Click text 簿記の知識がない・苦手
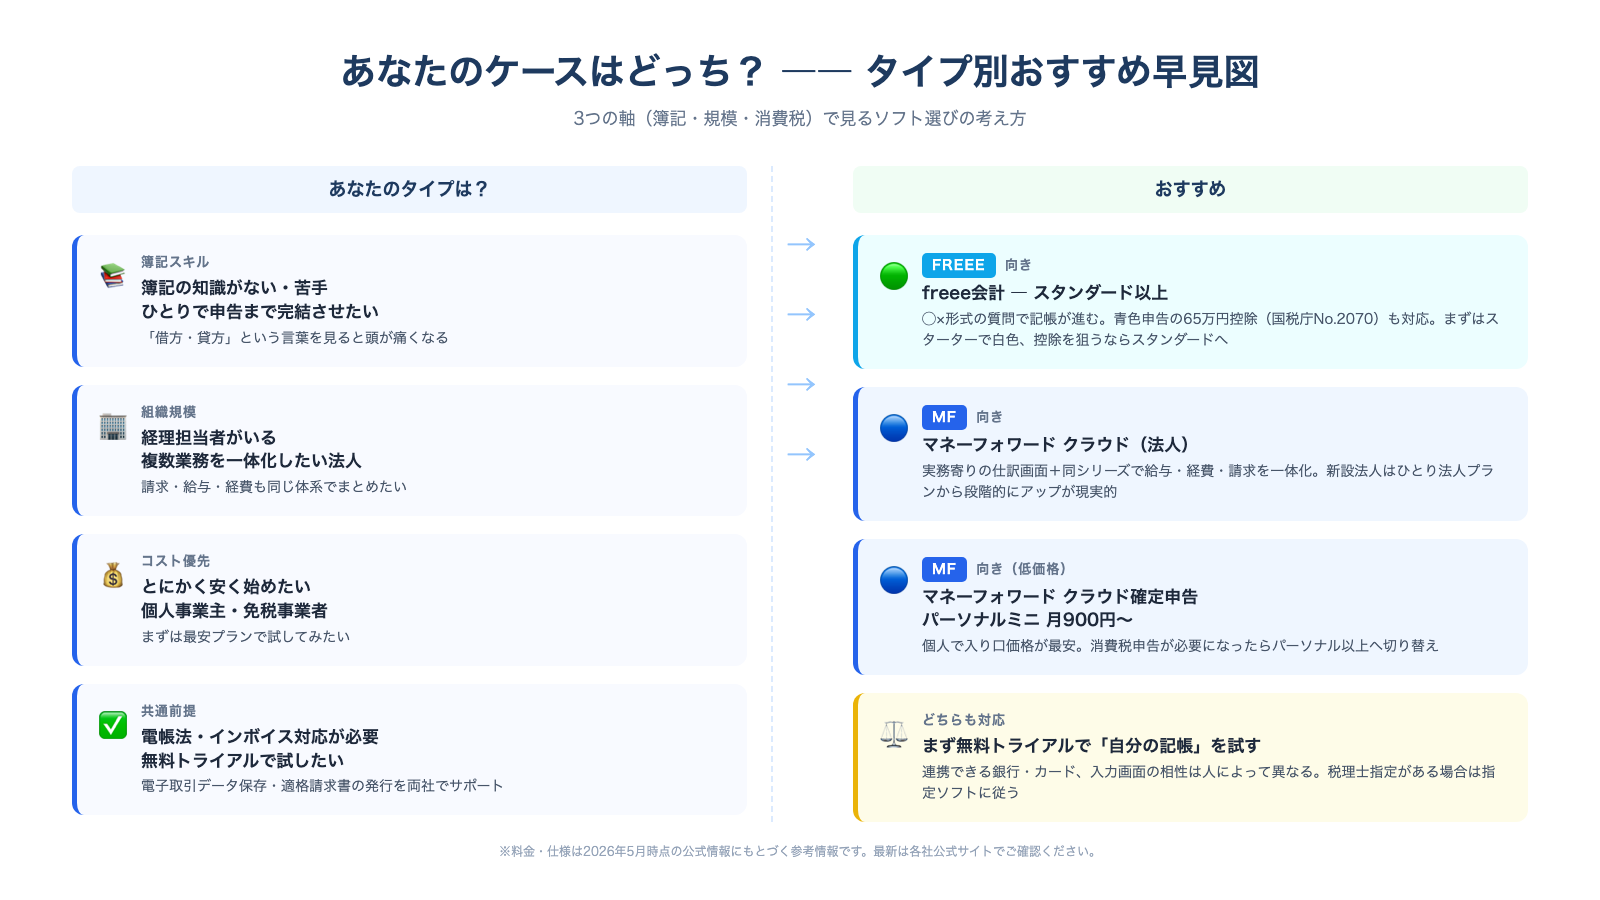The image size is (1600, 900). 234,288
